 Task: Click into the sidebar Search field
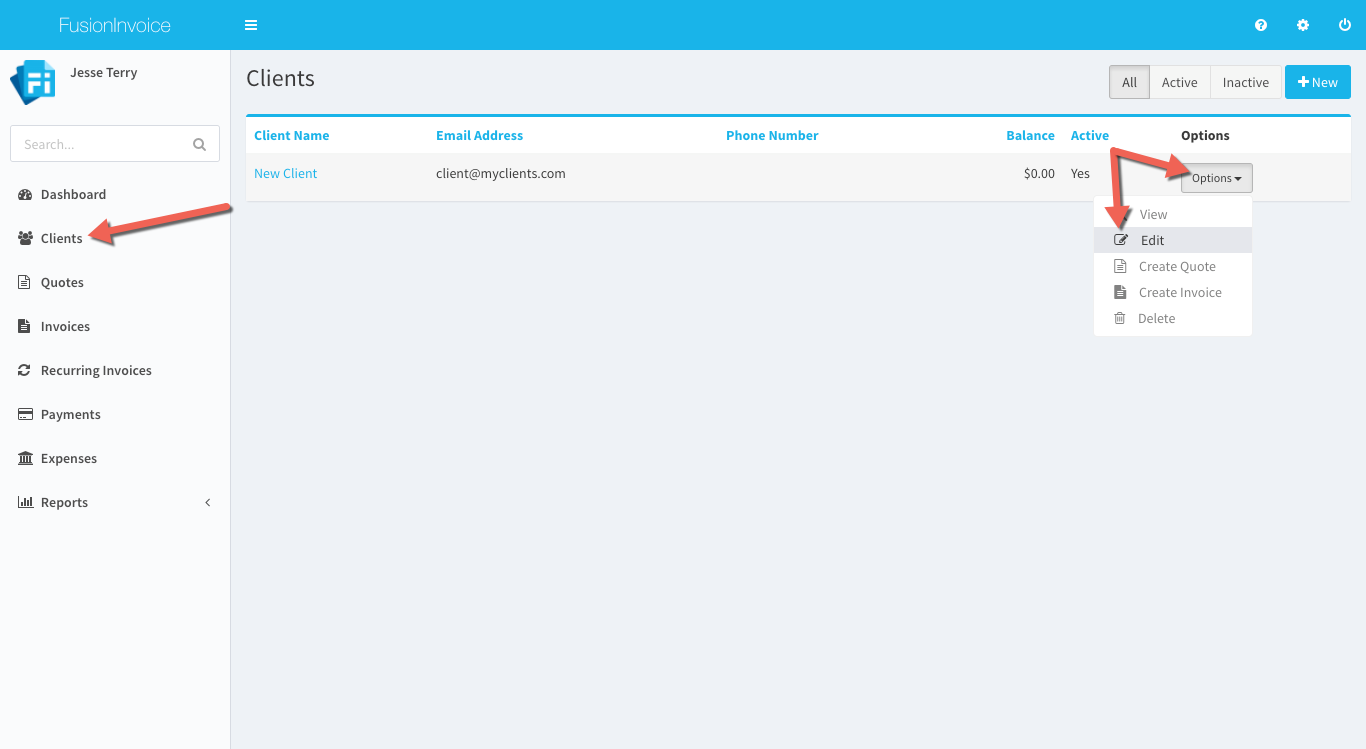click(100, 144)
